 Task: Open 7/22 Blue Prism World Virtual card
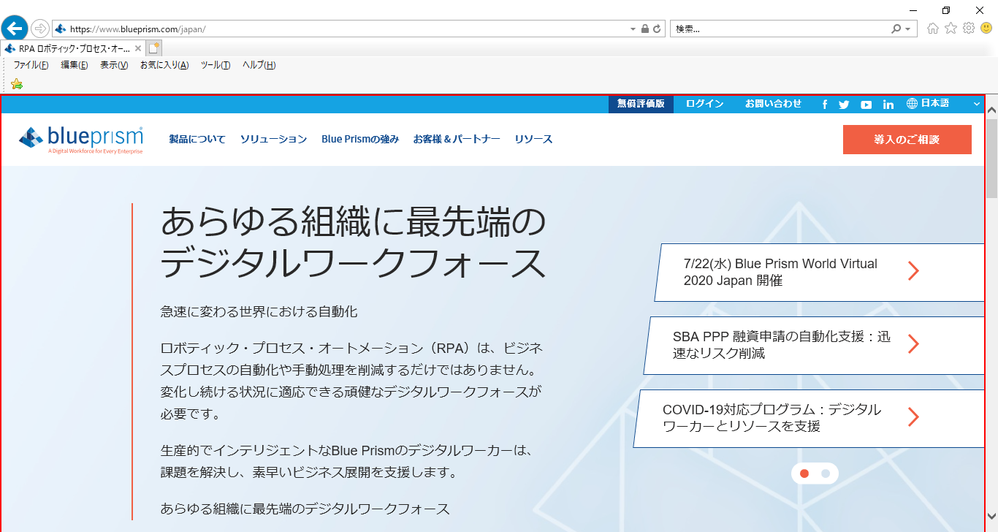(x=819, y=272)
